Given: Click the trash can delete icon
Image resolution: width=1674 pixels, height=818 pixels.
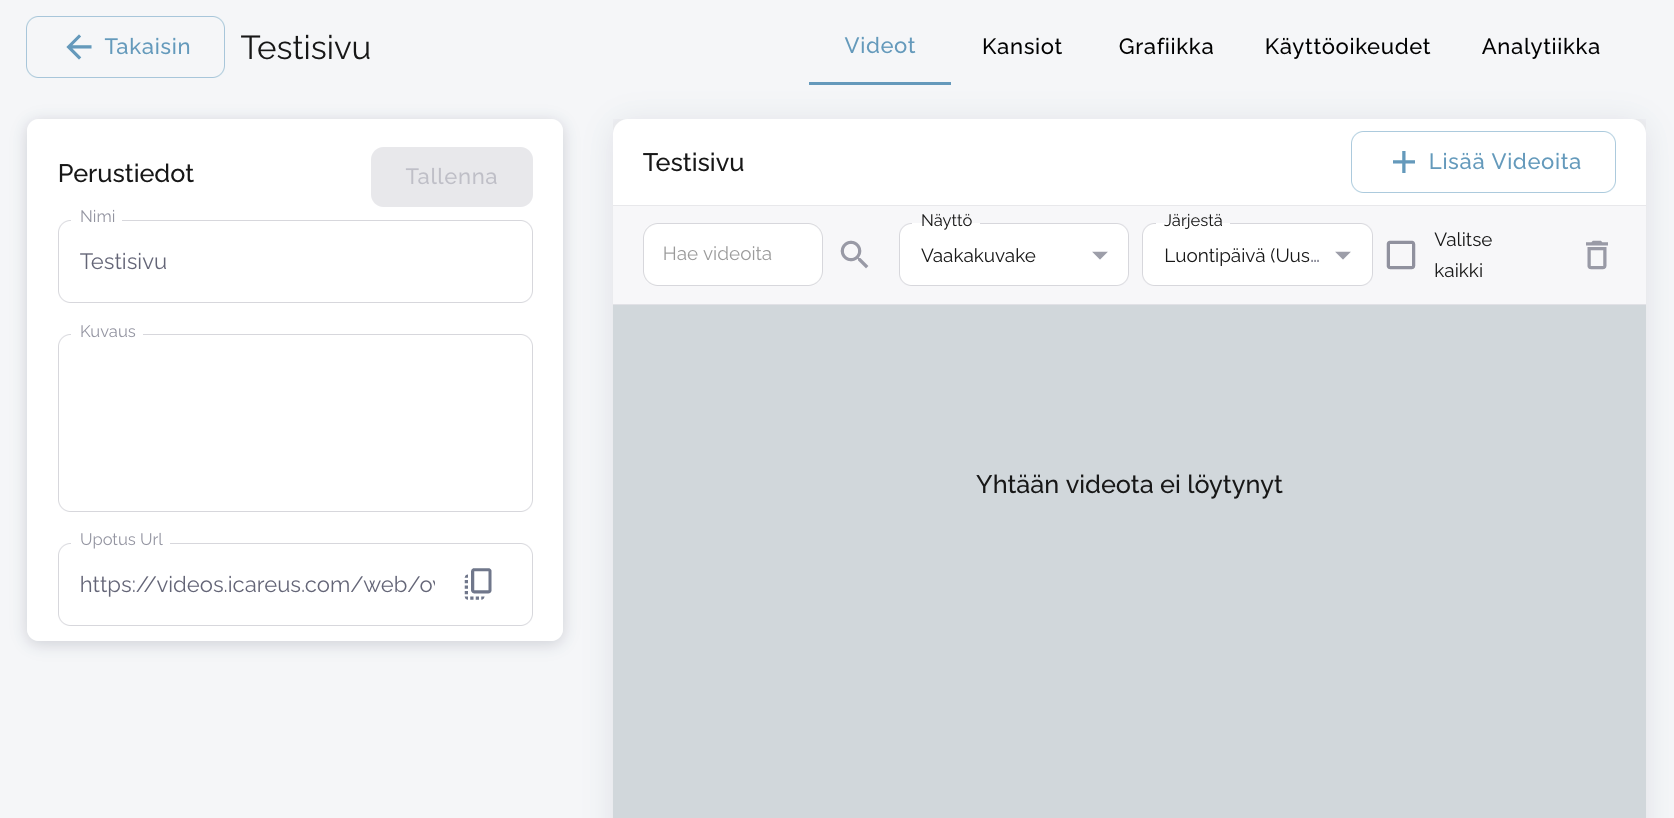Looking at the screenshot, I should coord(1596,255).
